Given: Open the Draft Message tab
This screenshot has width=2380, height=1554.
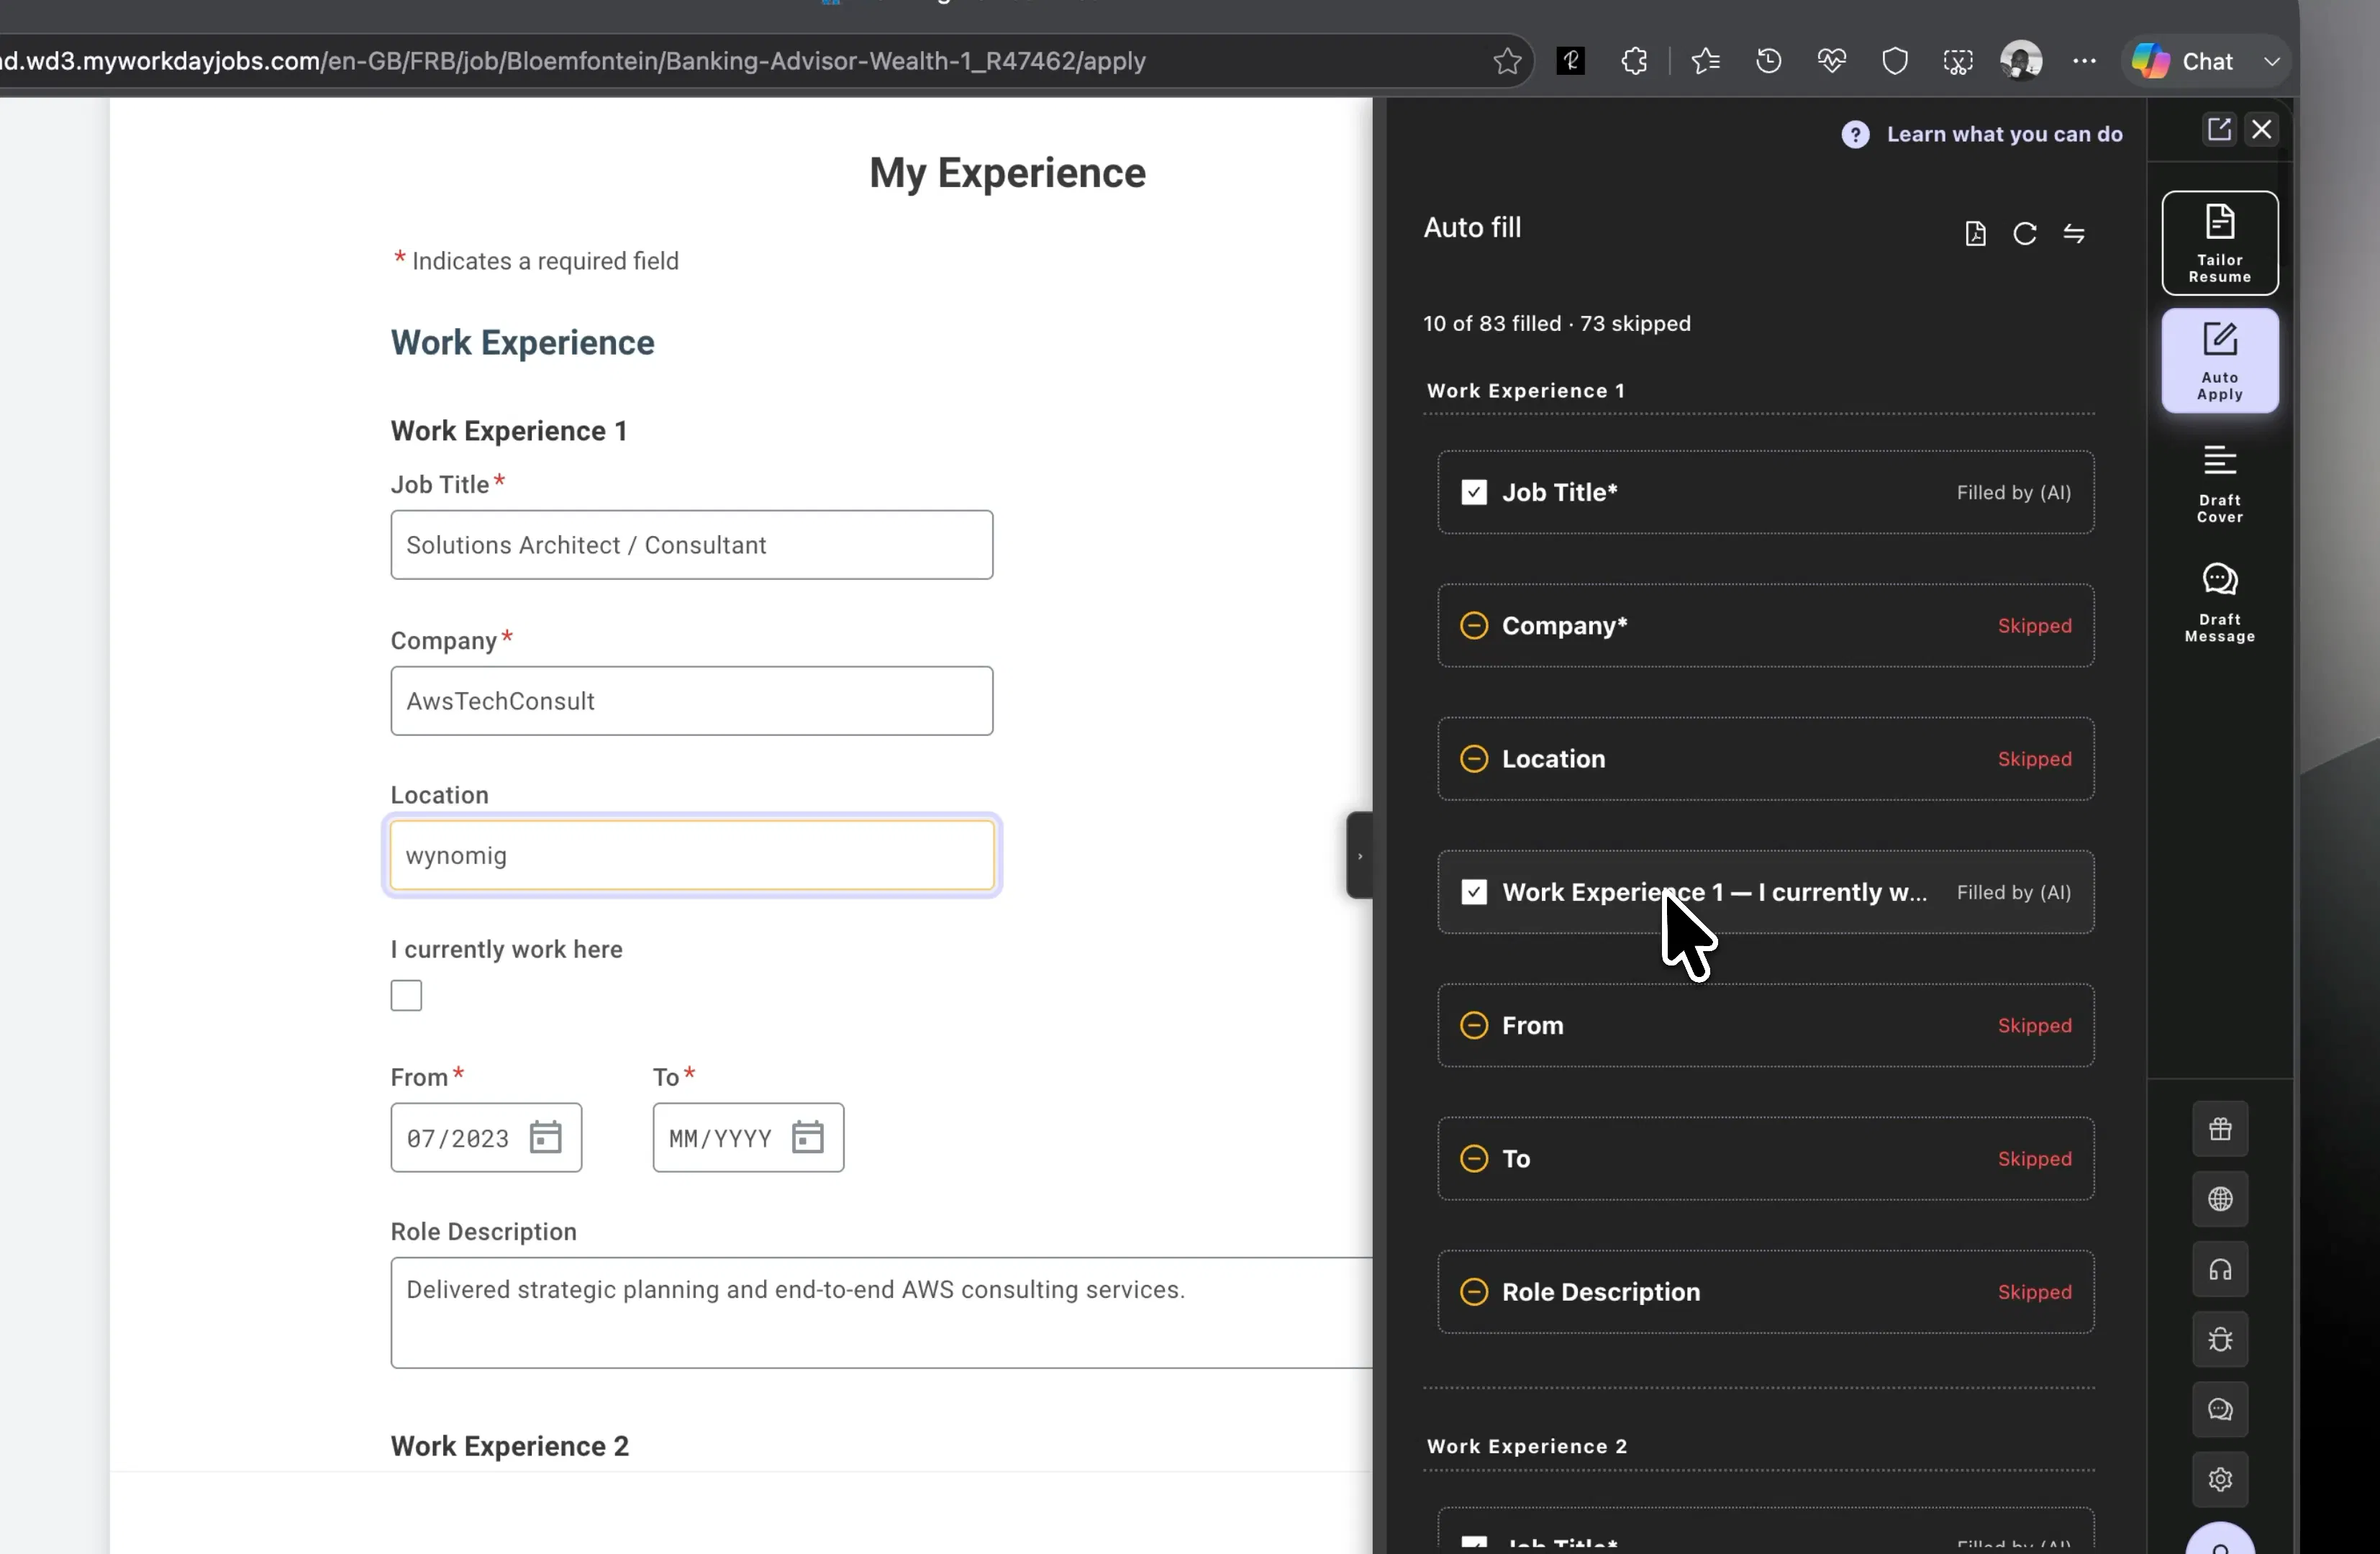Looking at the screenshot, I should tap(2219, 603).
